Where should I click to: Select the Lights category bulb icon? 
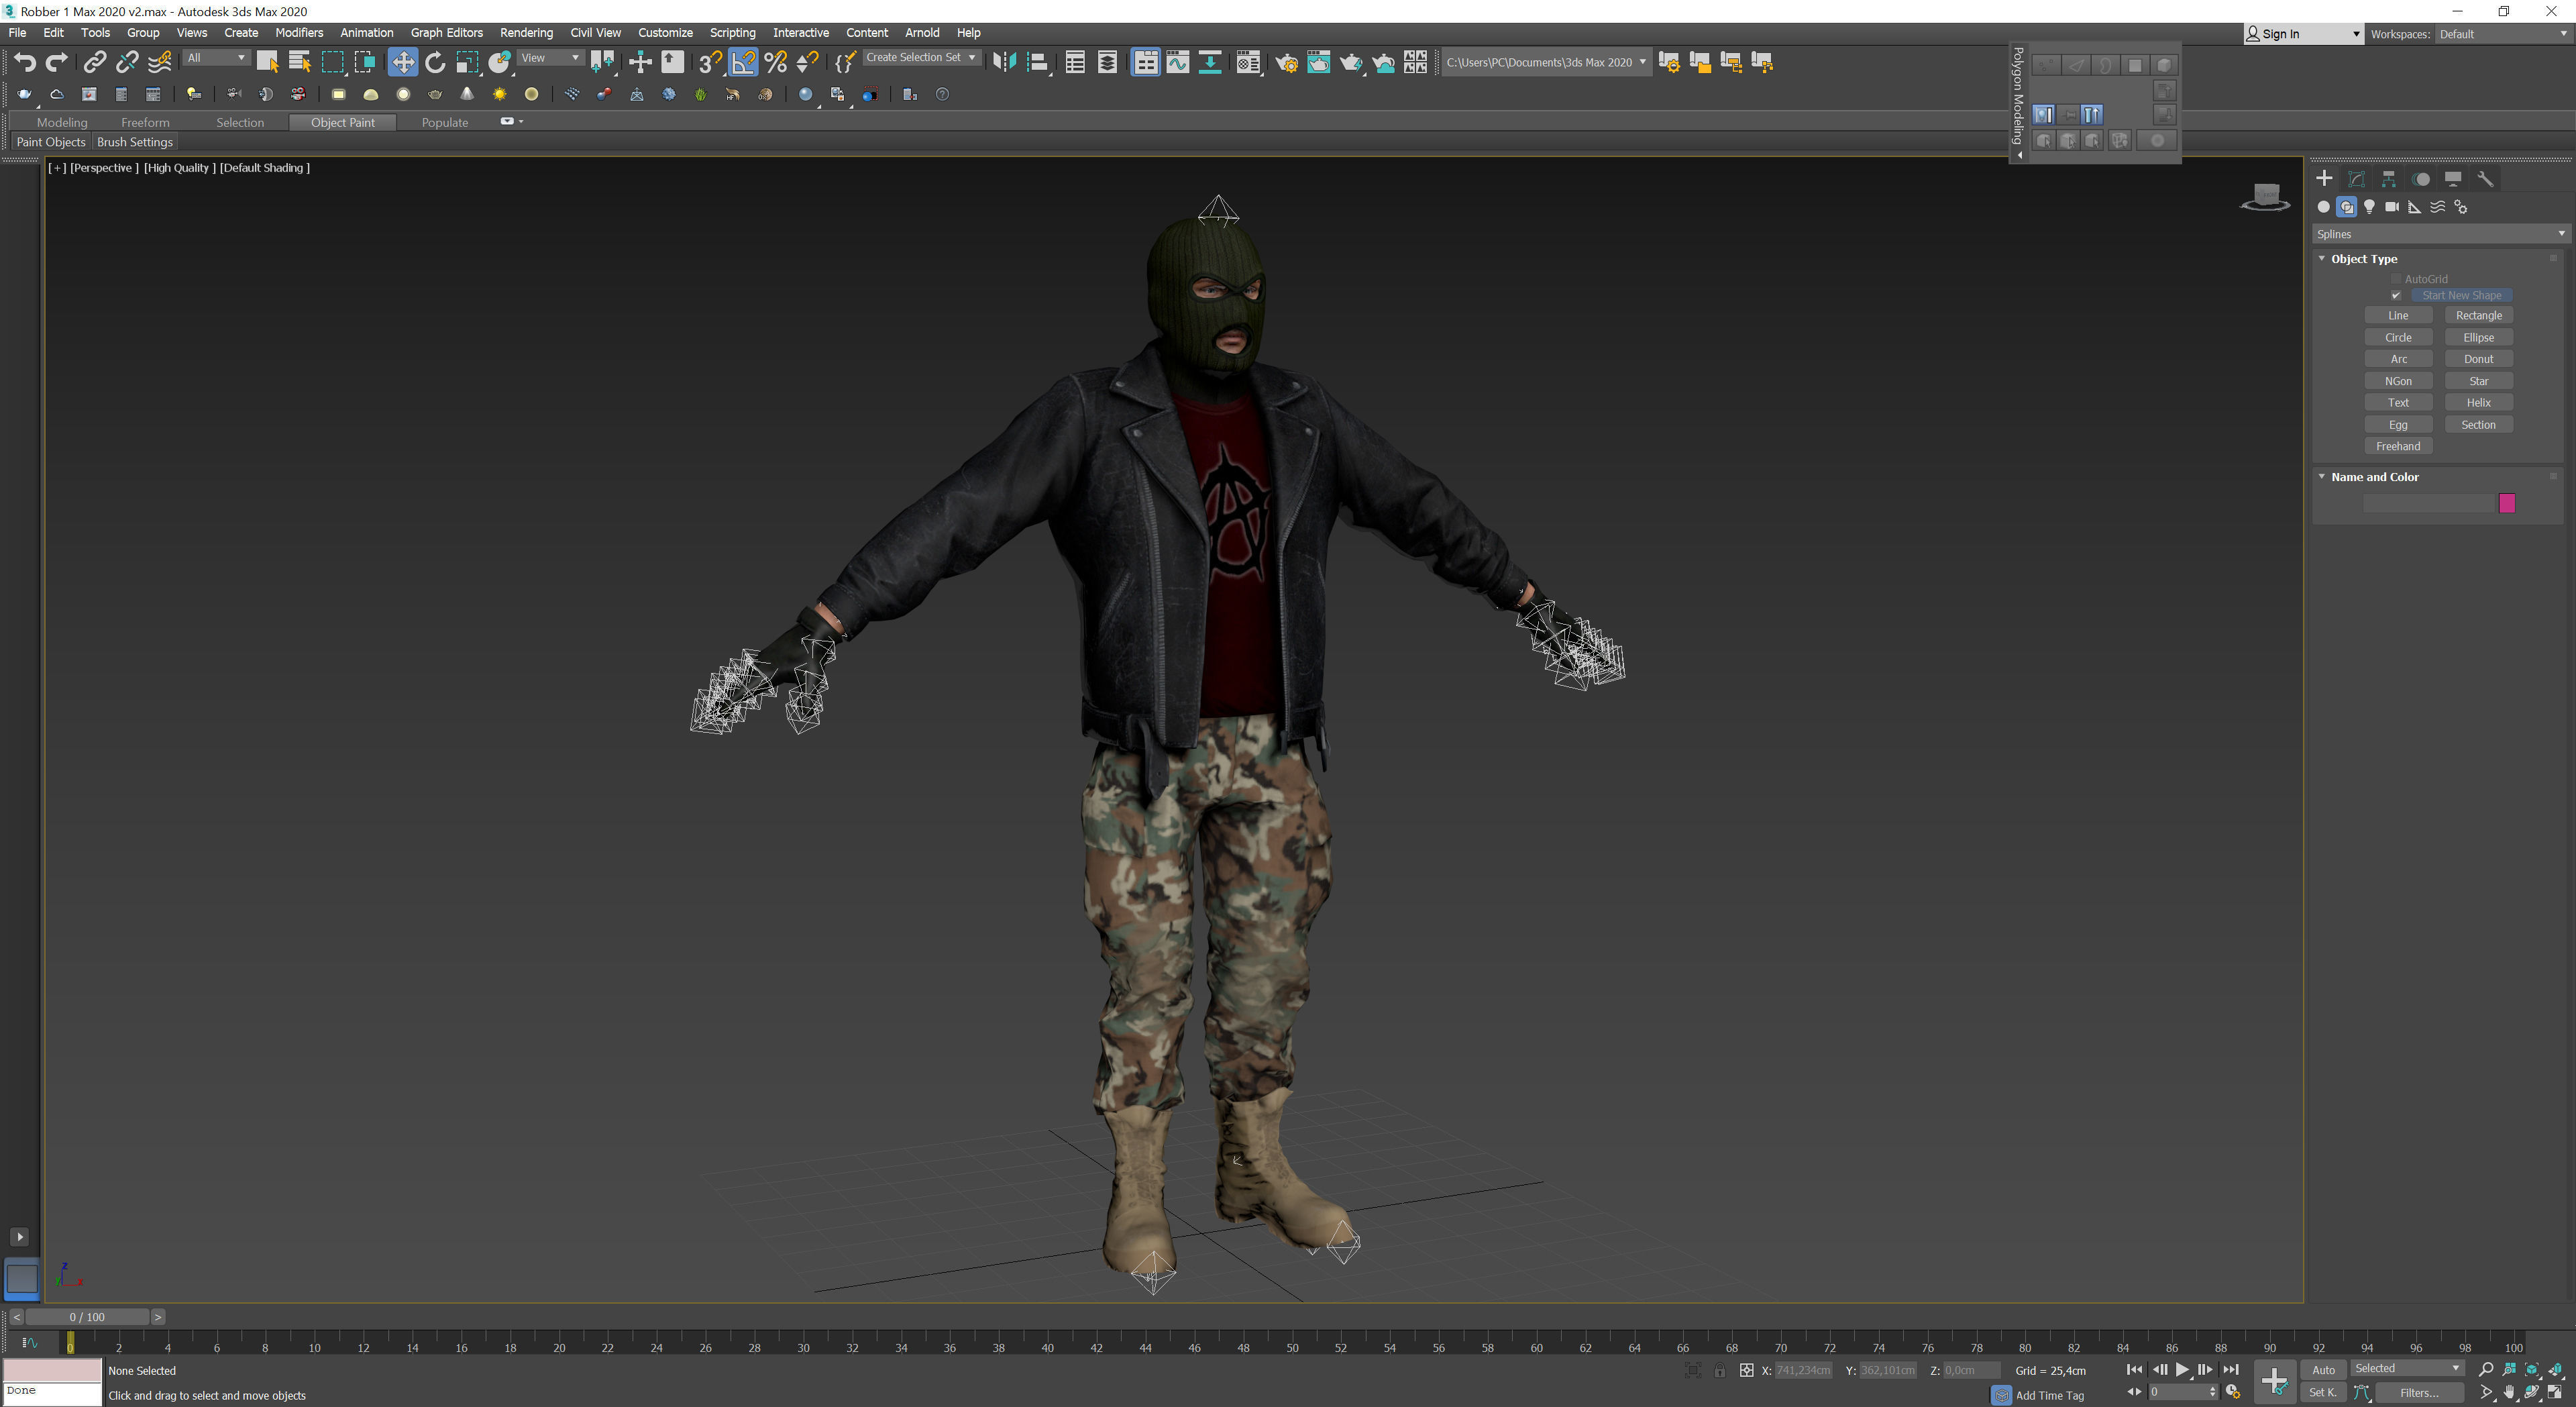[2369, 207]
